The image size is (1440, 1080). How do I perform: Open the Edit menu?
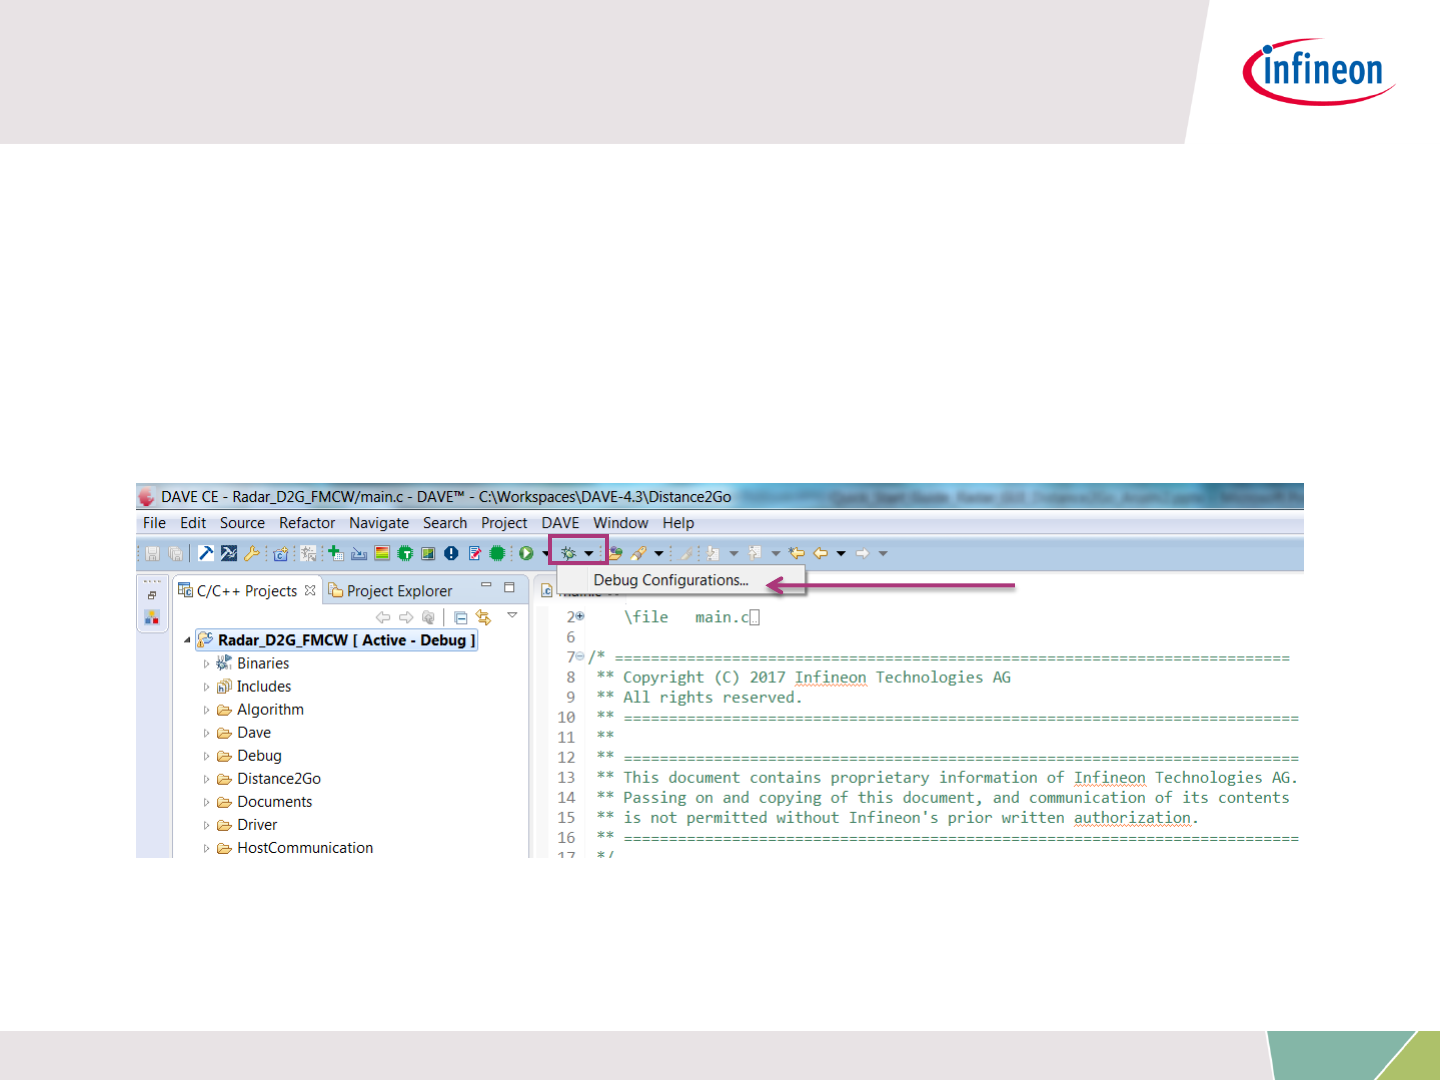pos(193,523)
